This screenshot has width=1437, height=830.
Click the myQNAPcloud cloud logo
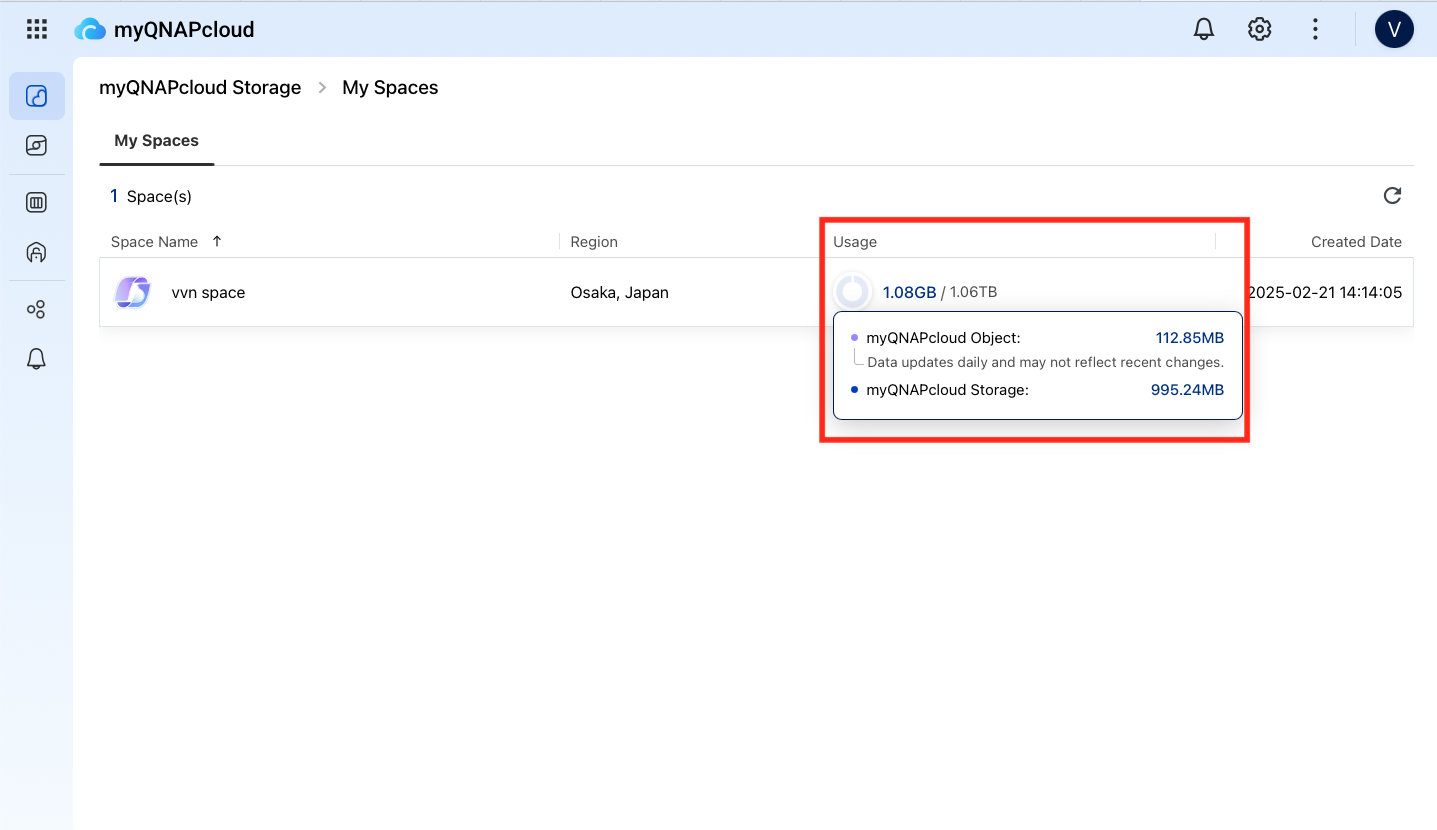(90, 29)
